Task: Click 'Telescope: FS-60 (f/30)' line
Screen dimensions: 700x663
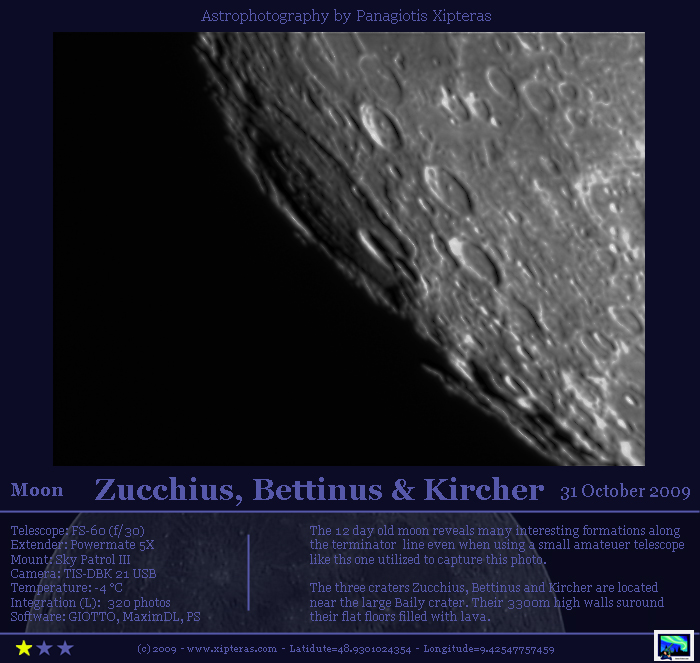Action: (x=78, y=530)
